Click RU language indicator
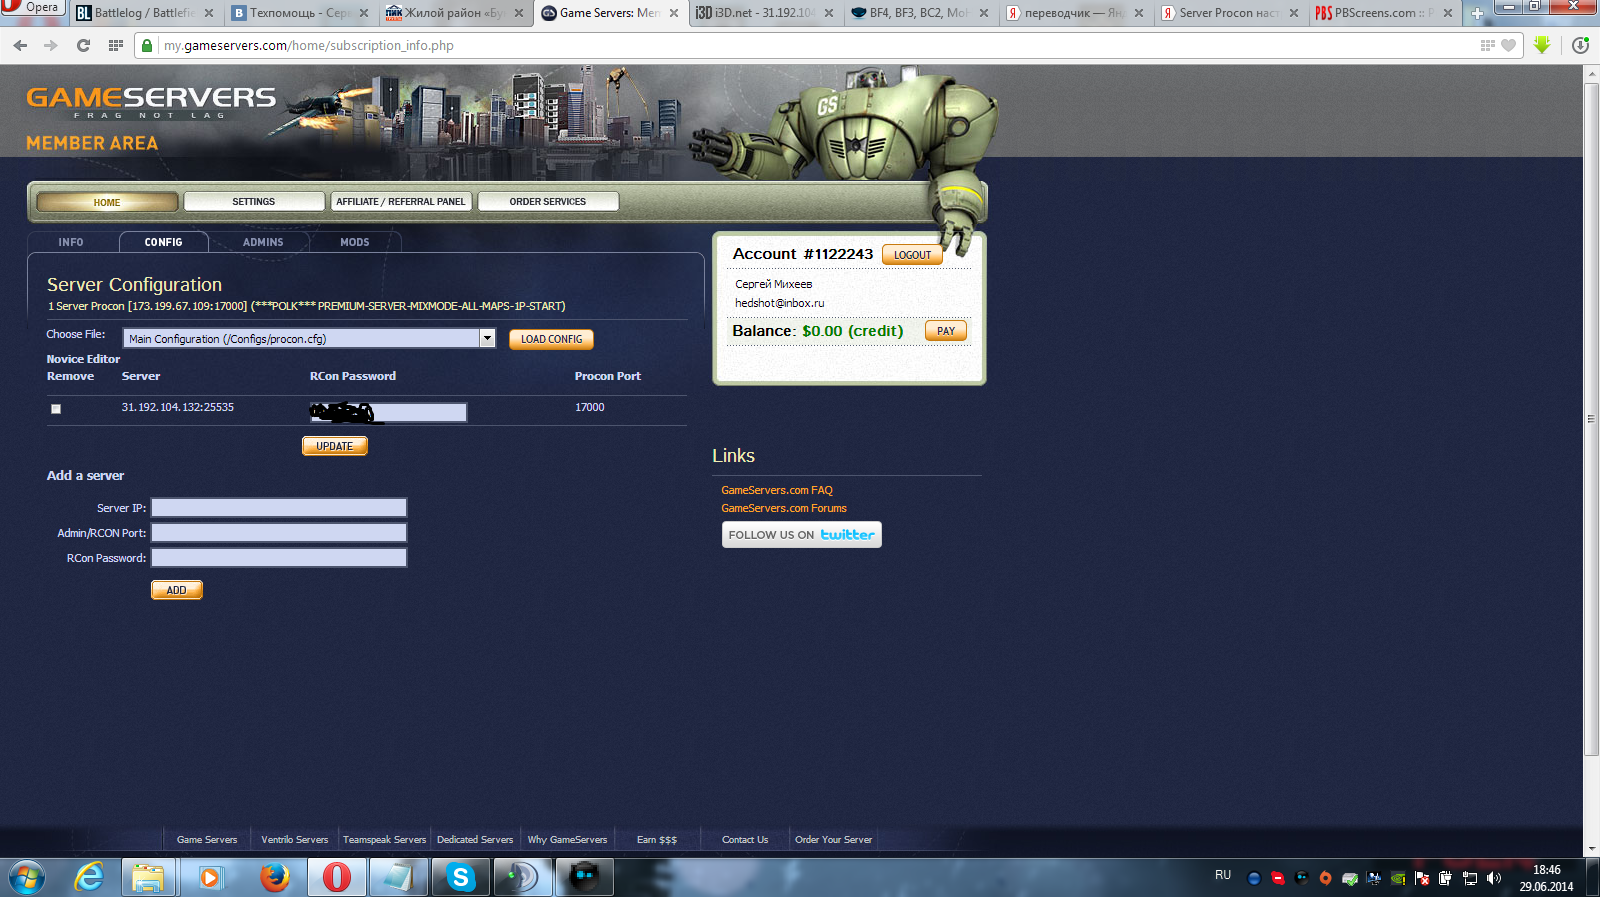This screenshot has height=900, width=1600. tap(1223, 875)
